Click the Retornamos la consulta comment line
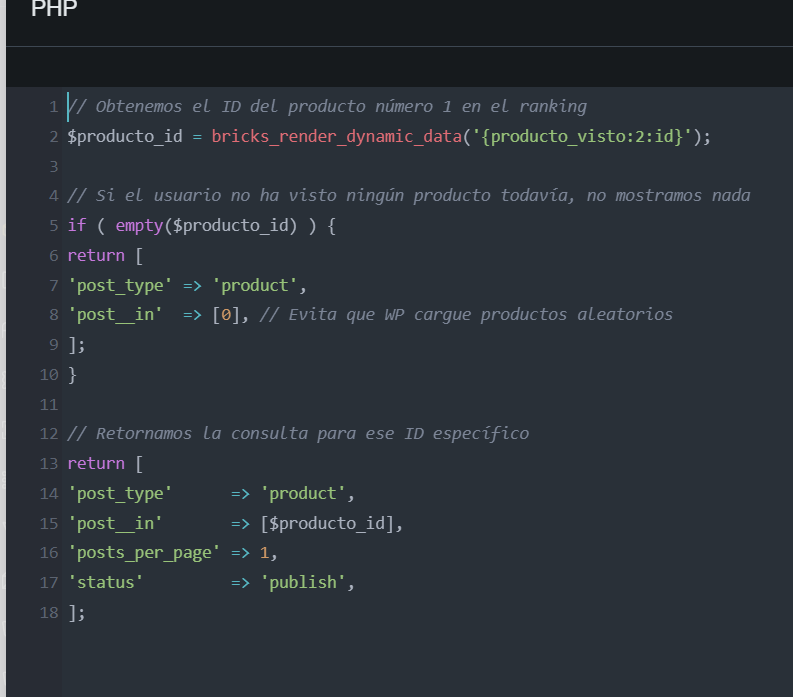This screenshot has height=697, width=793. [x=298, y=433]
